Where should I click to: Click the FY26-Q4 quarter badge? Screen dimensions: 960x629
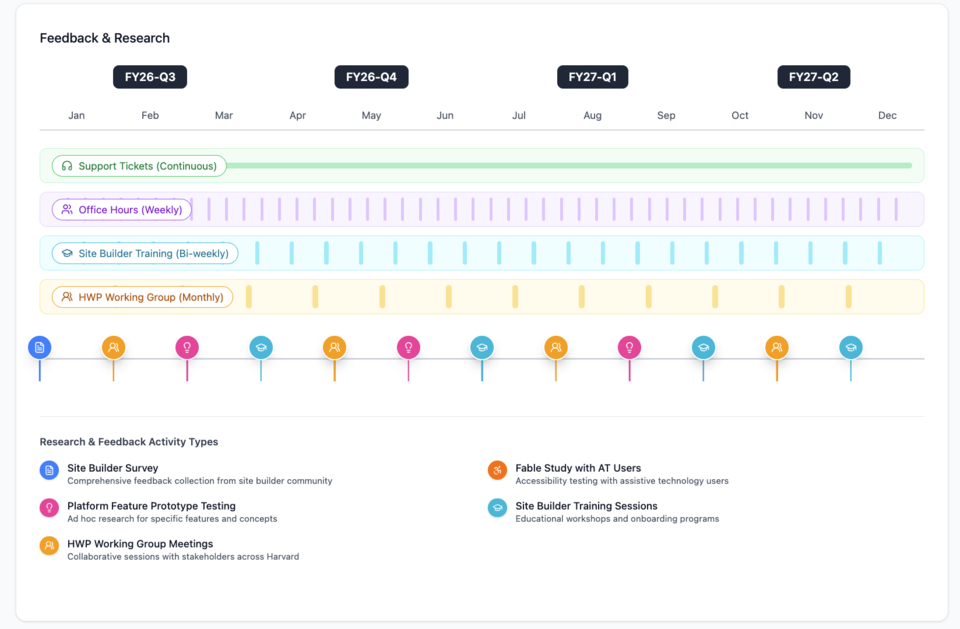point(371,77)
